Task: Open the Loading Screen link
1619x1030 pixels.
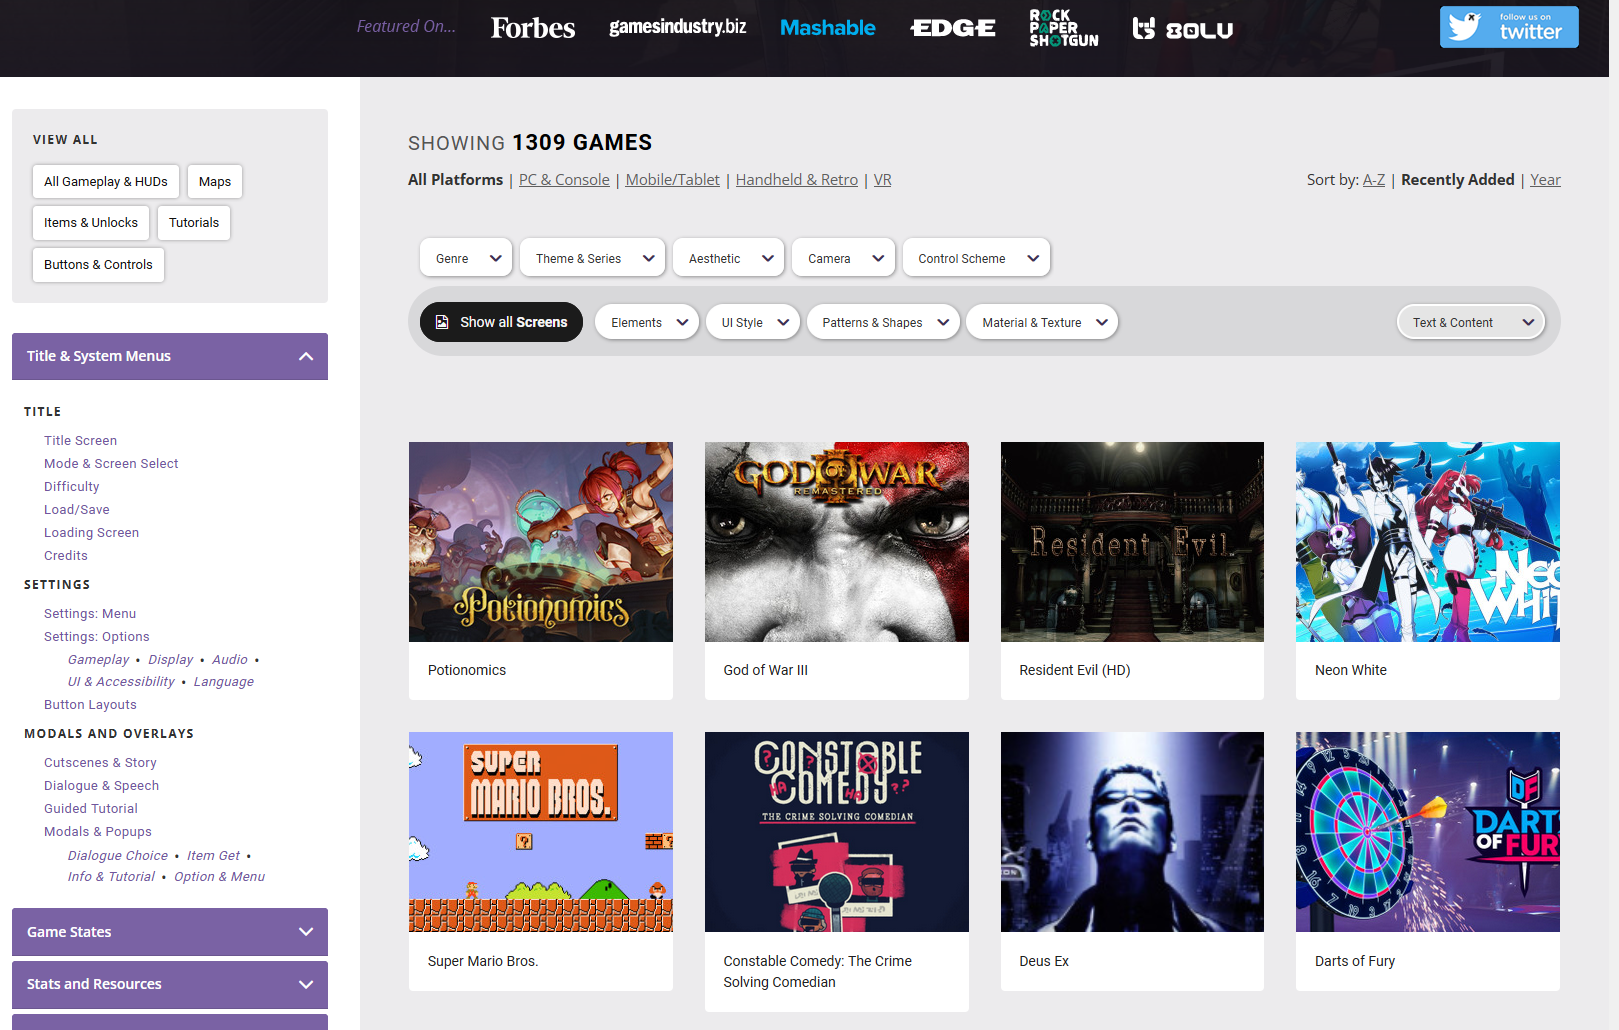Action: coord(91,533)
